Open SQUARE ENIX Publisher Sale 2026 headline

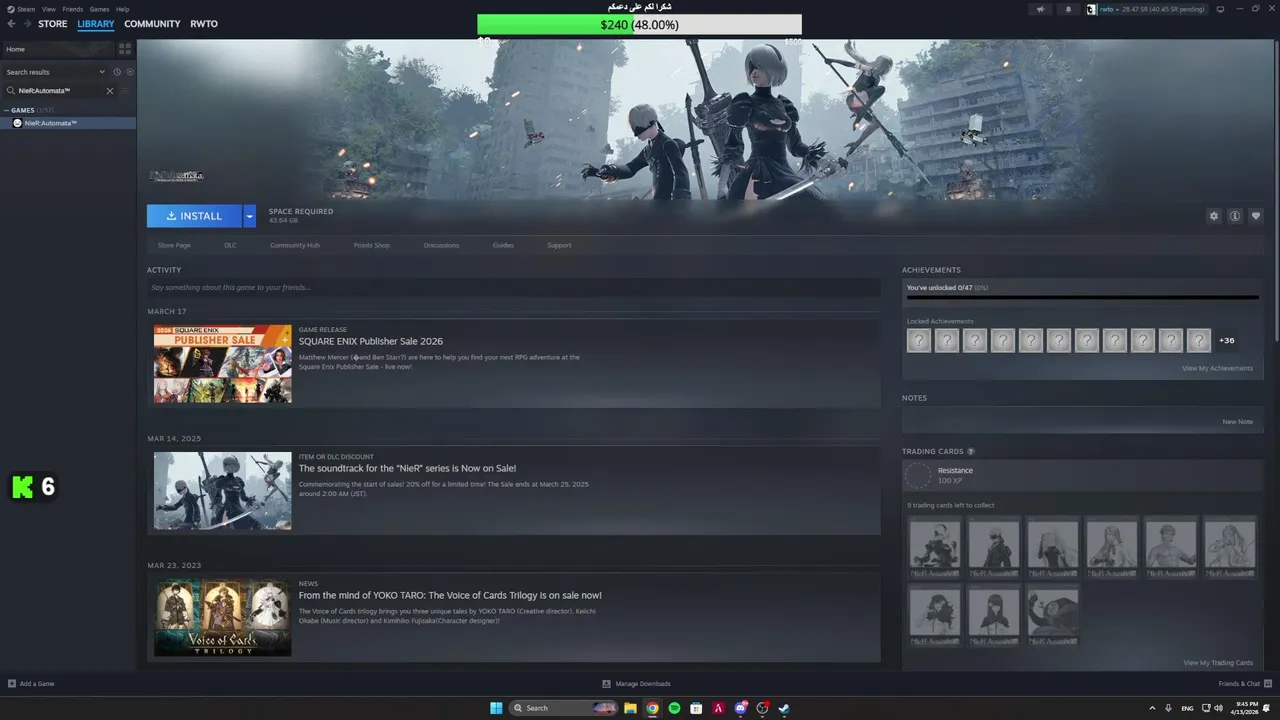point(371,341)
